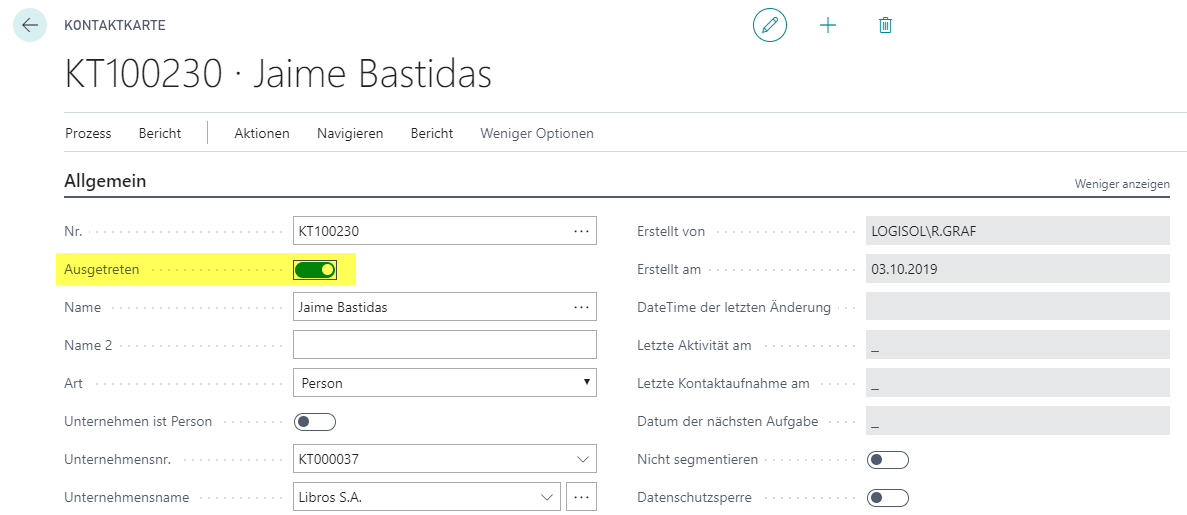The height and width of the screenshot is (515, 1187).
Task: Expand the Unternehmensname dropdown chevron
Action: pos(547,497)
